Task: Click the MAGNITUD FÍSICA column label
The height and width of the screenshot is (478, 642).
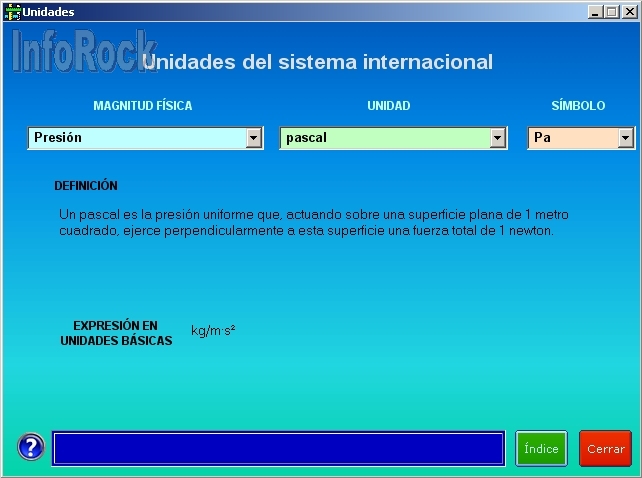Action: [x=143, y=106]
